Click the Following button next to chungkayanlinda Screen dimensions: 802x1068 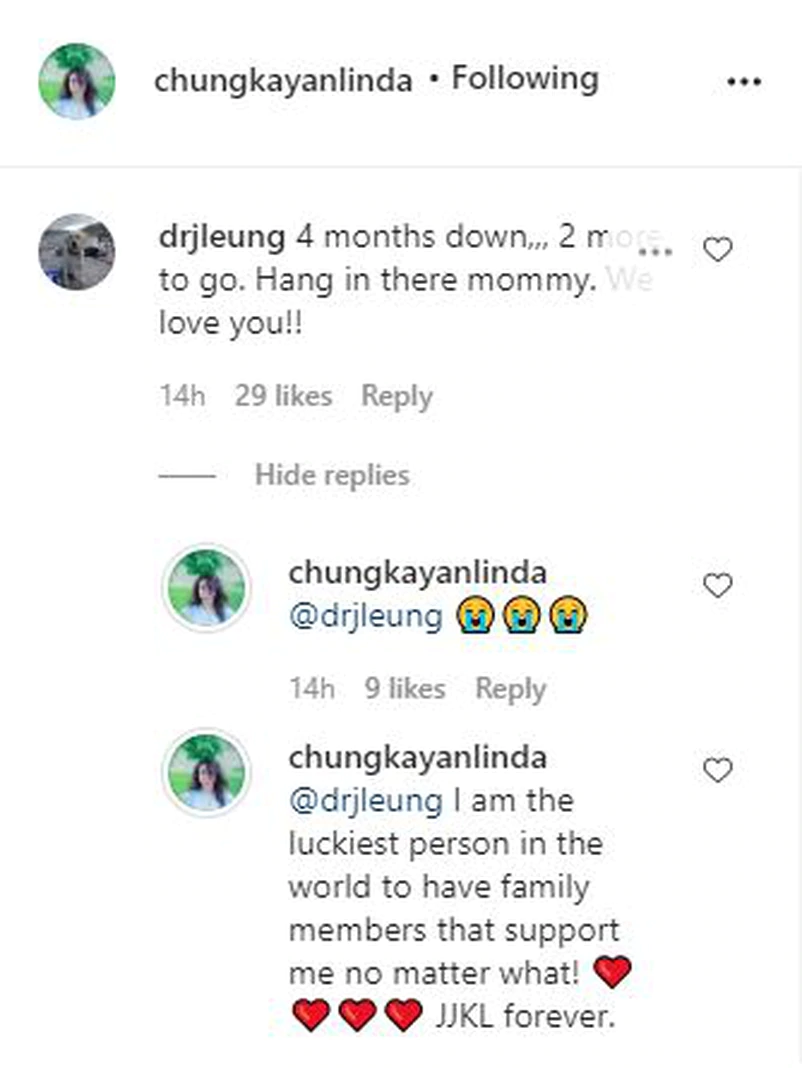525,79
